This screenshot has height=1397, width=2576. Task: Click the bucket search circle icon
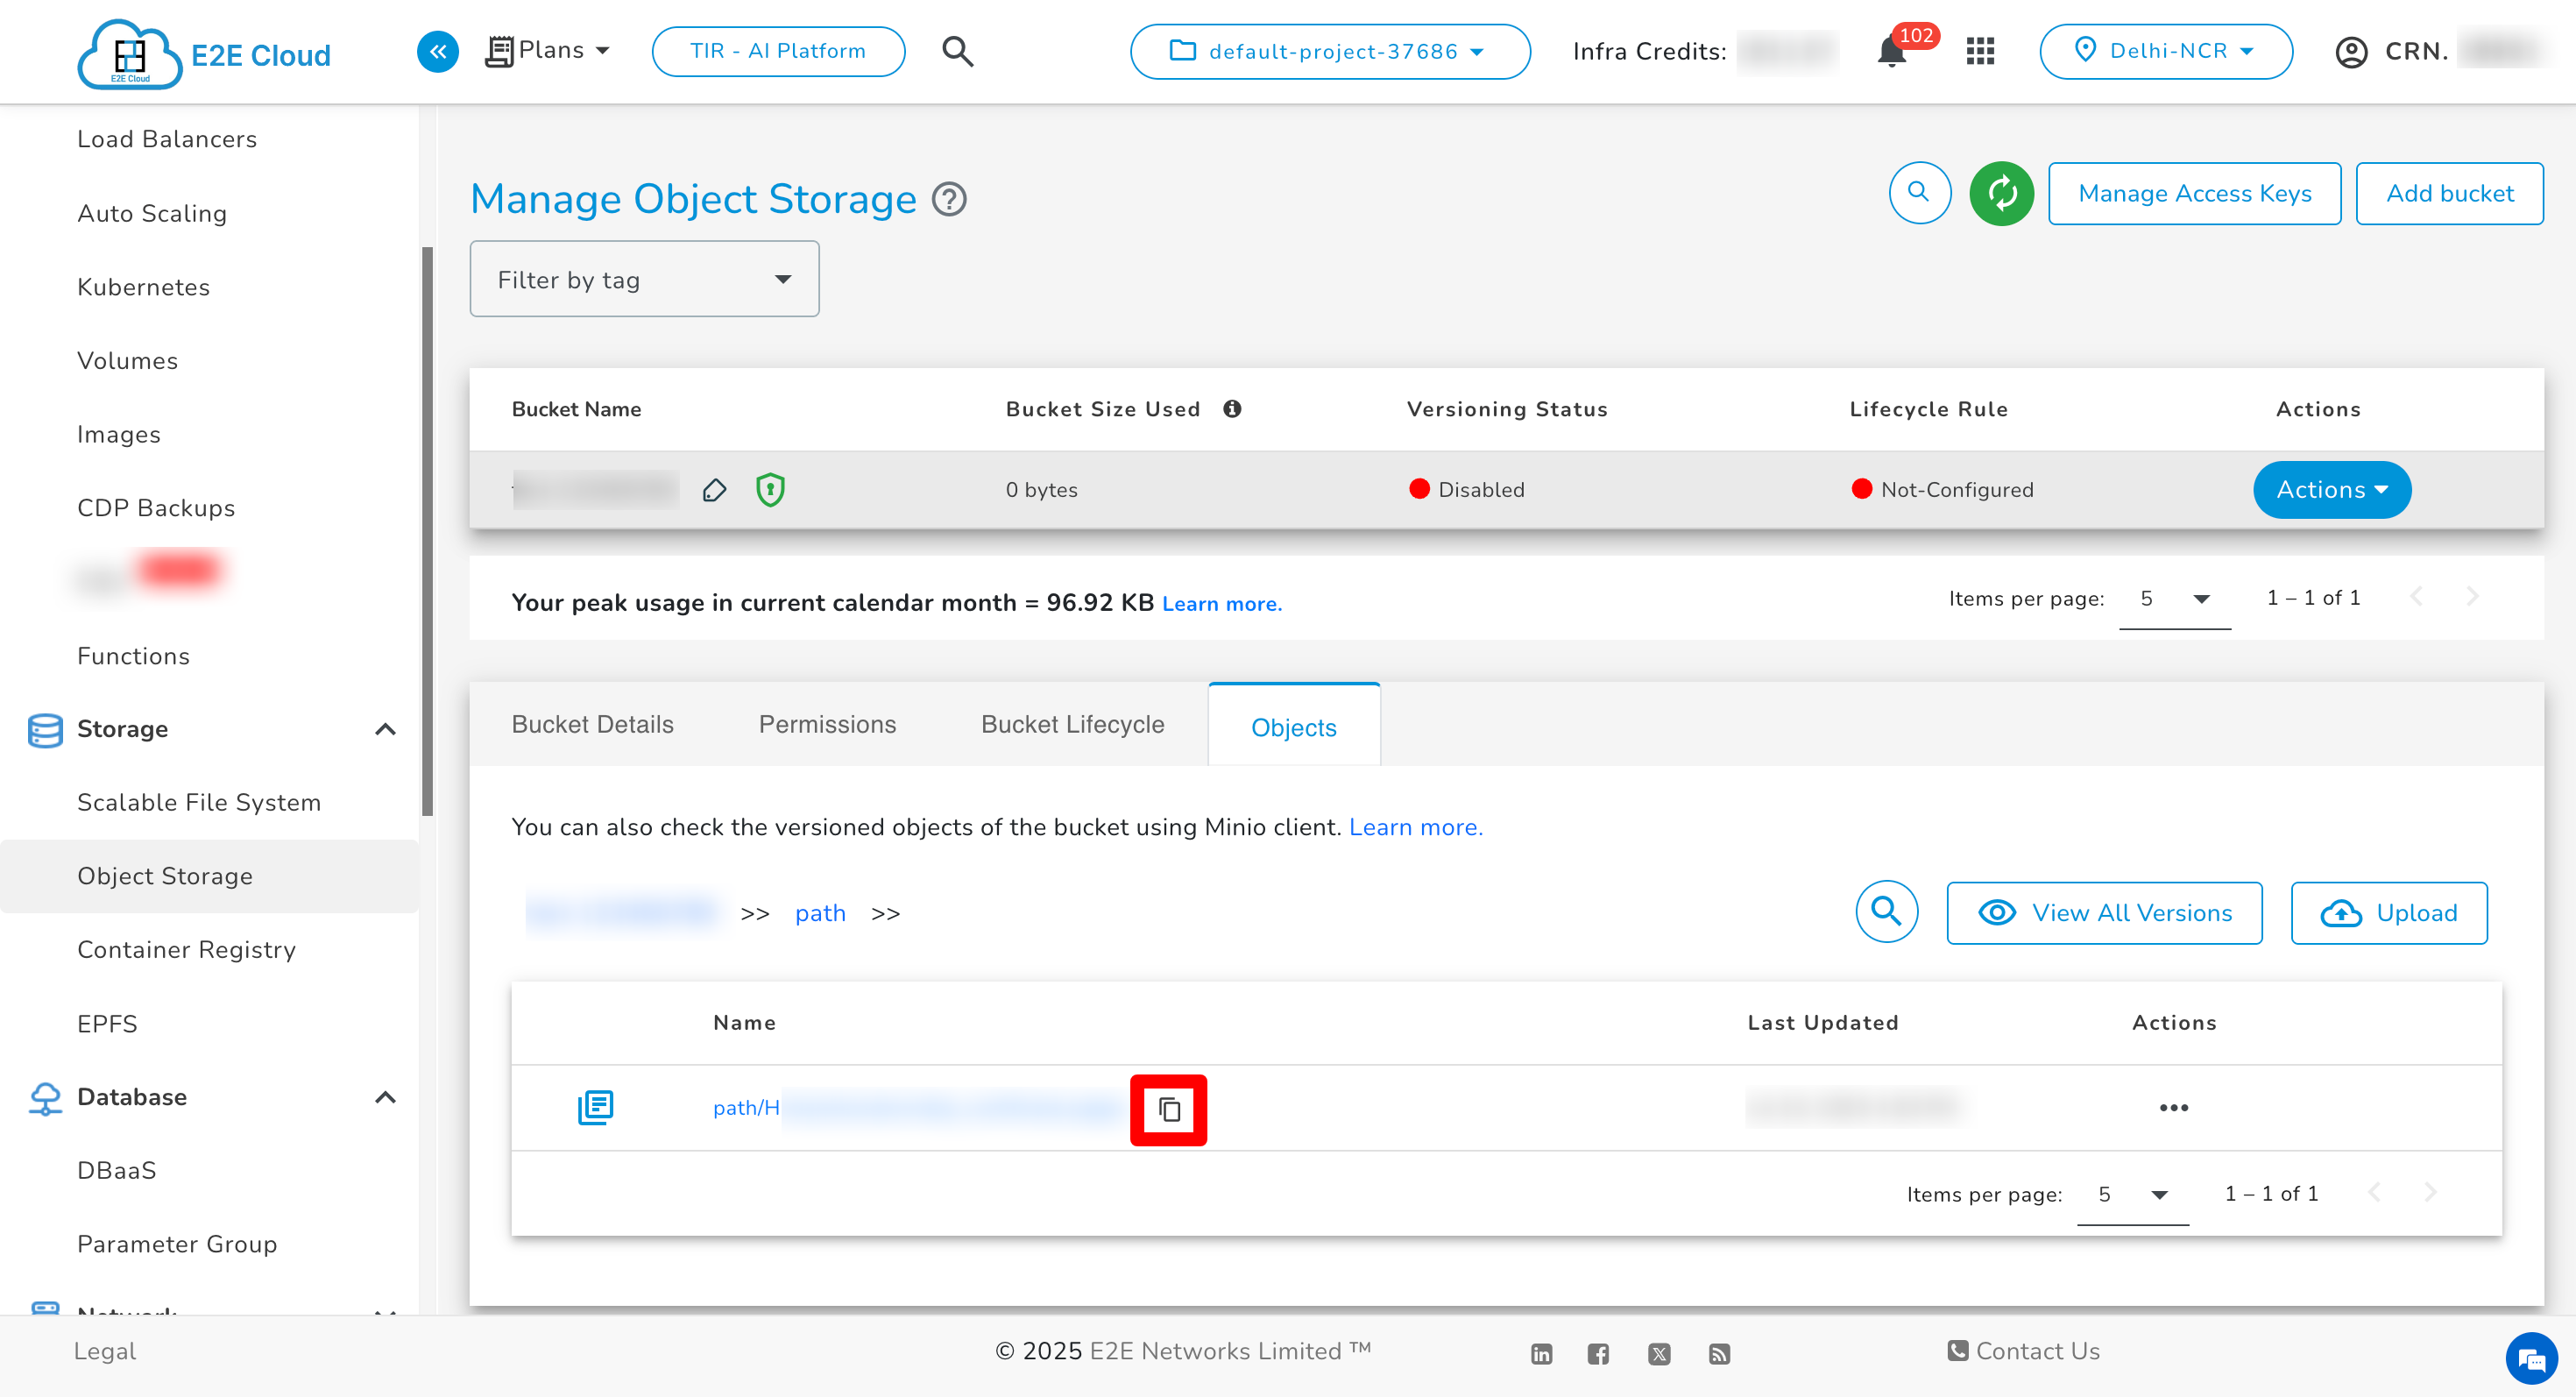pos(1918,192)
